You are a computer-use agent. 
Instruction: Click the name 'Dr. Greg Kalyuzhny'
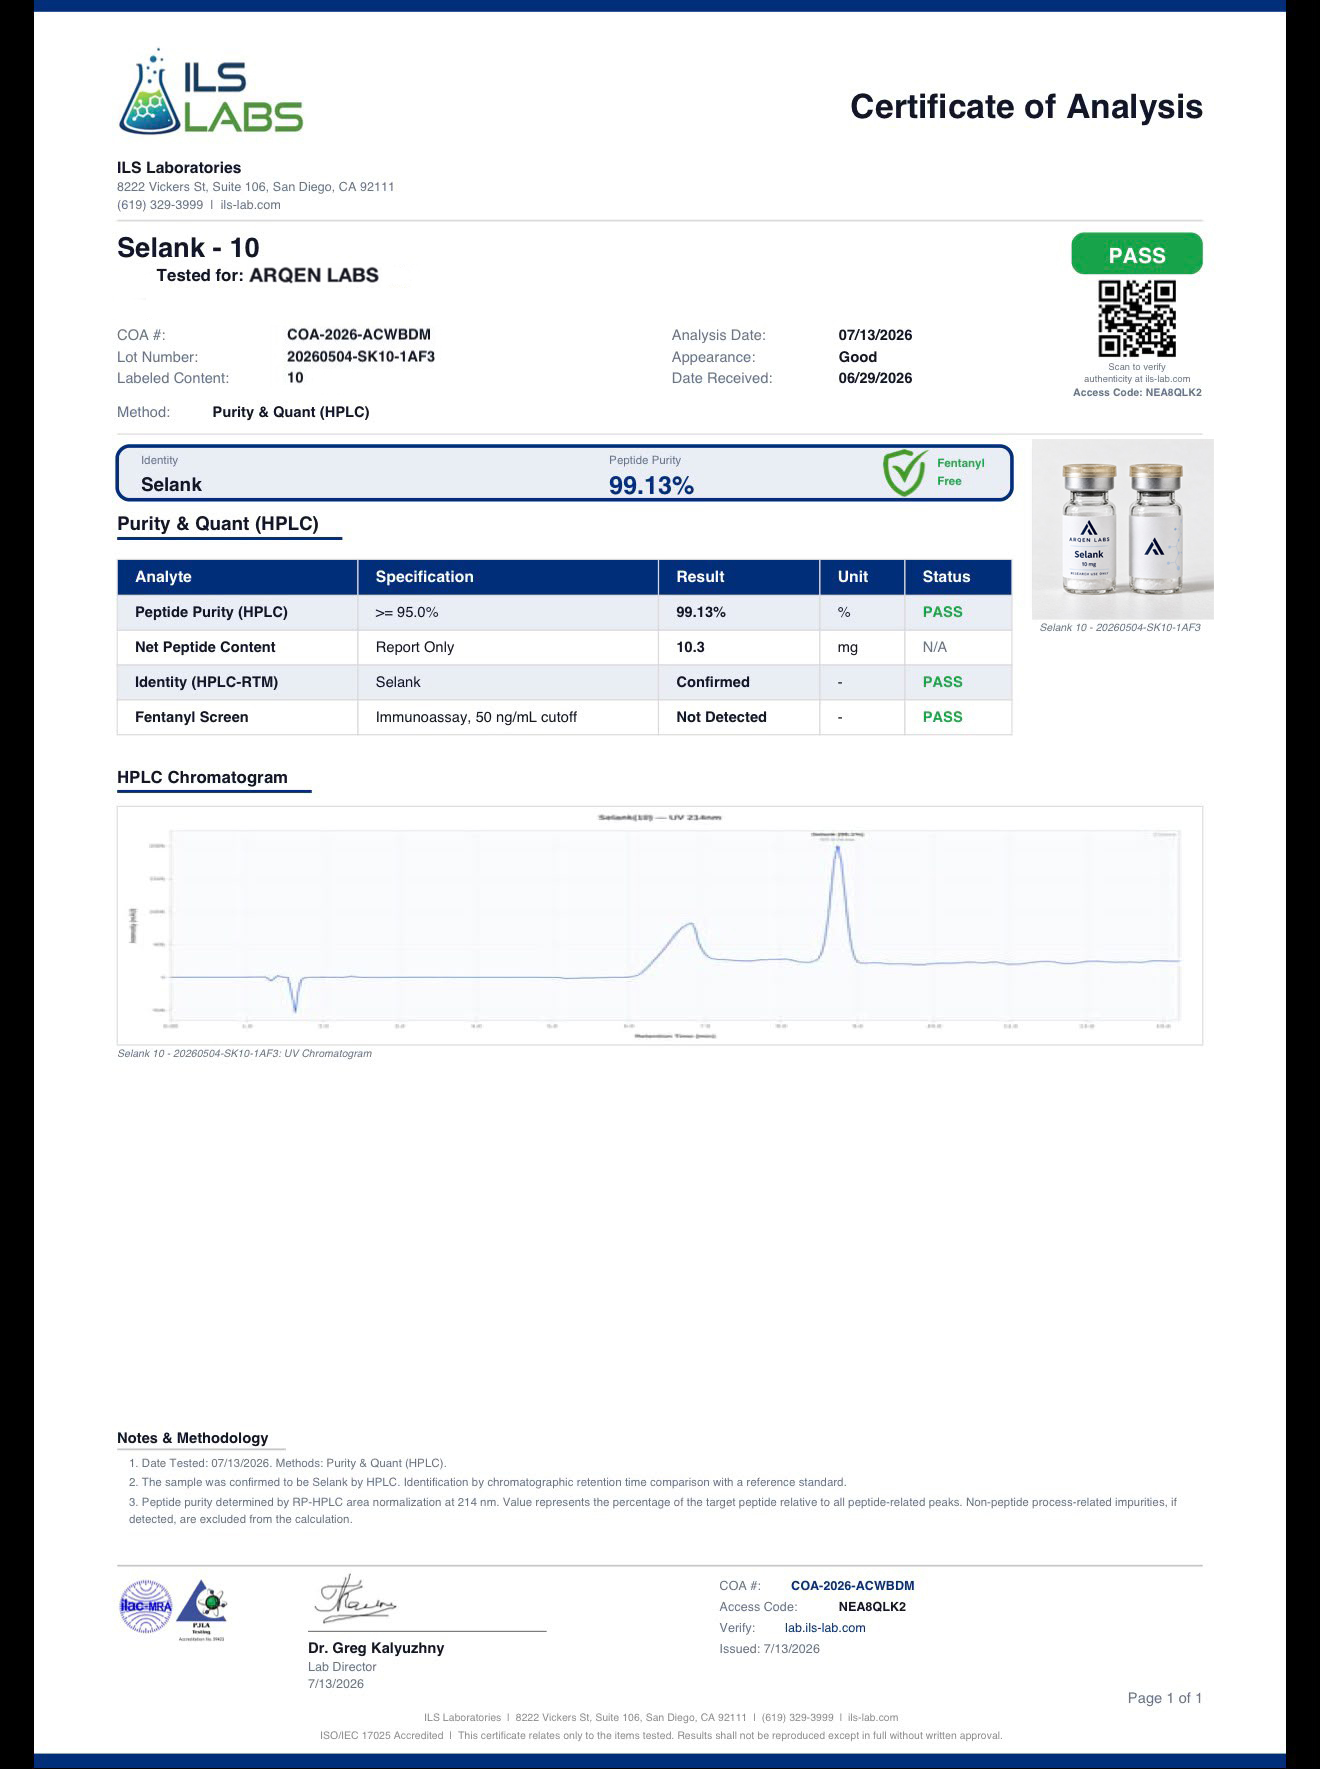tap(376, 1647)
